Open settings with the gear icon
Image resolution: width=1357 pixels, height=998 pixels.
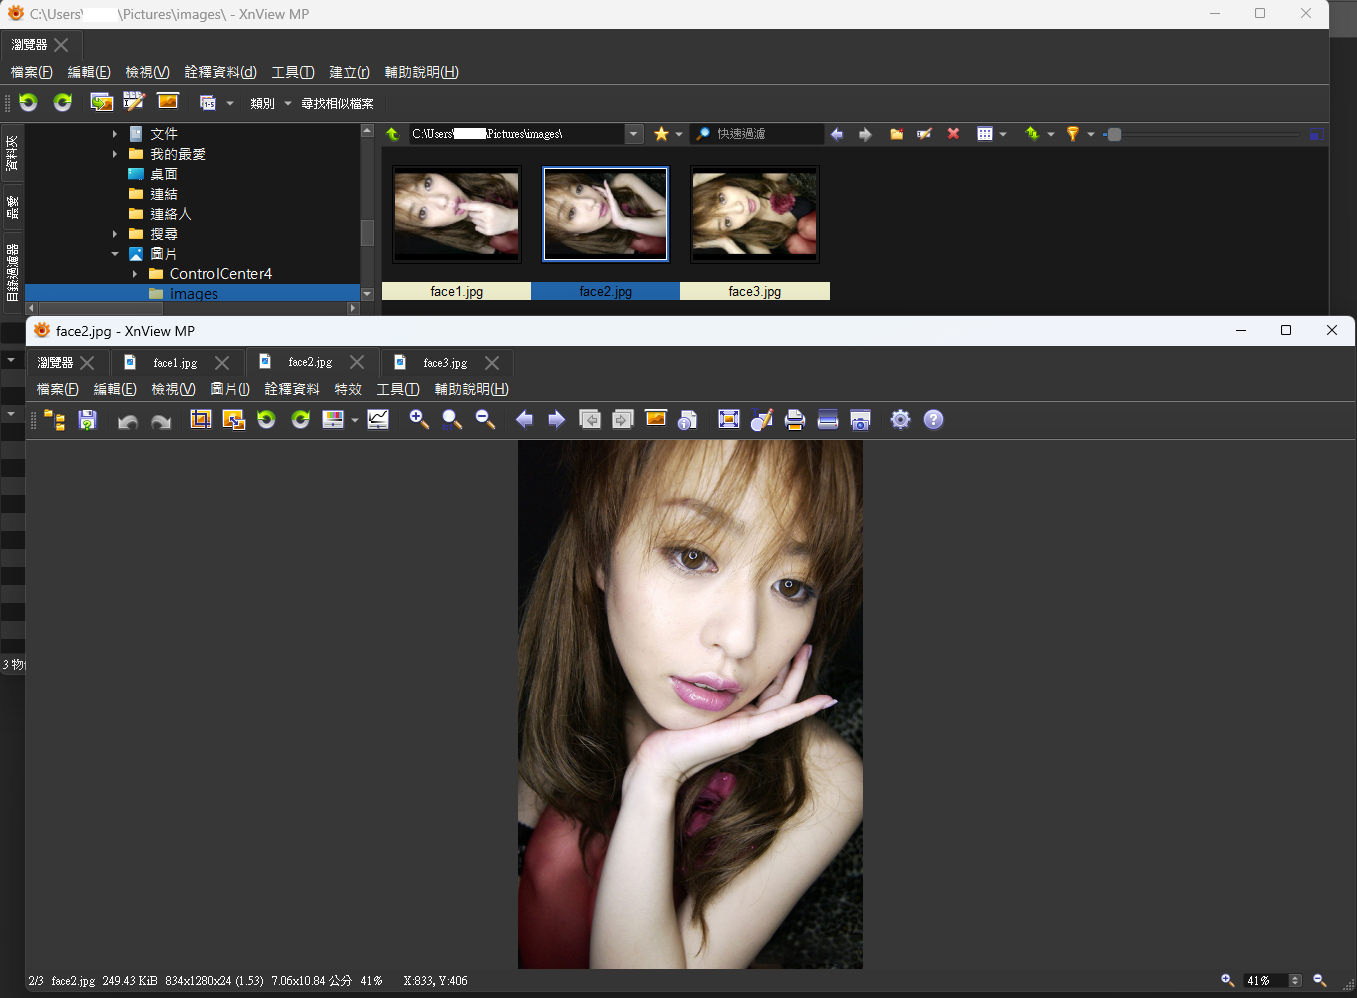tap(900, 420)
